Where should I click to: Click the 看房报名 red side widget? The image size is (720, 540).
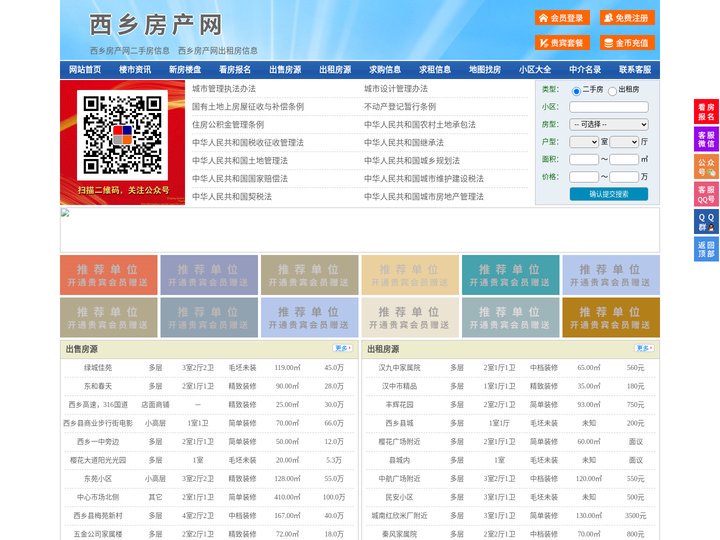706,112
